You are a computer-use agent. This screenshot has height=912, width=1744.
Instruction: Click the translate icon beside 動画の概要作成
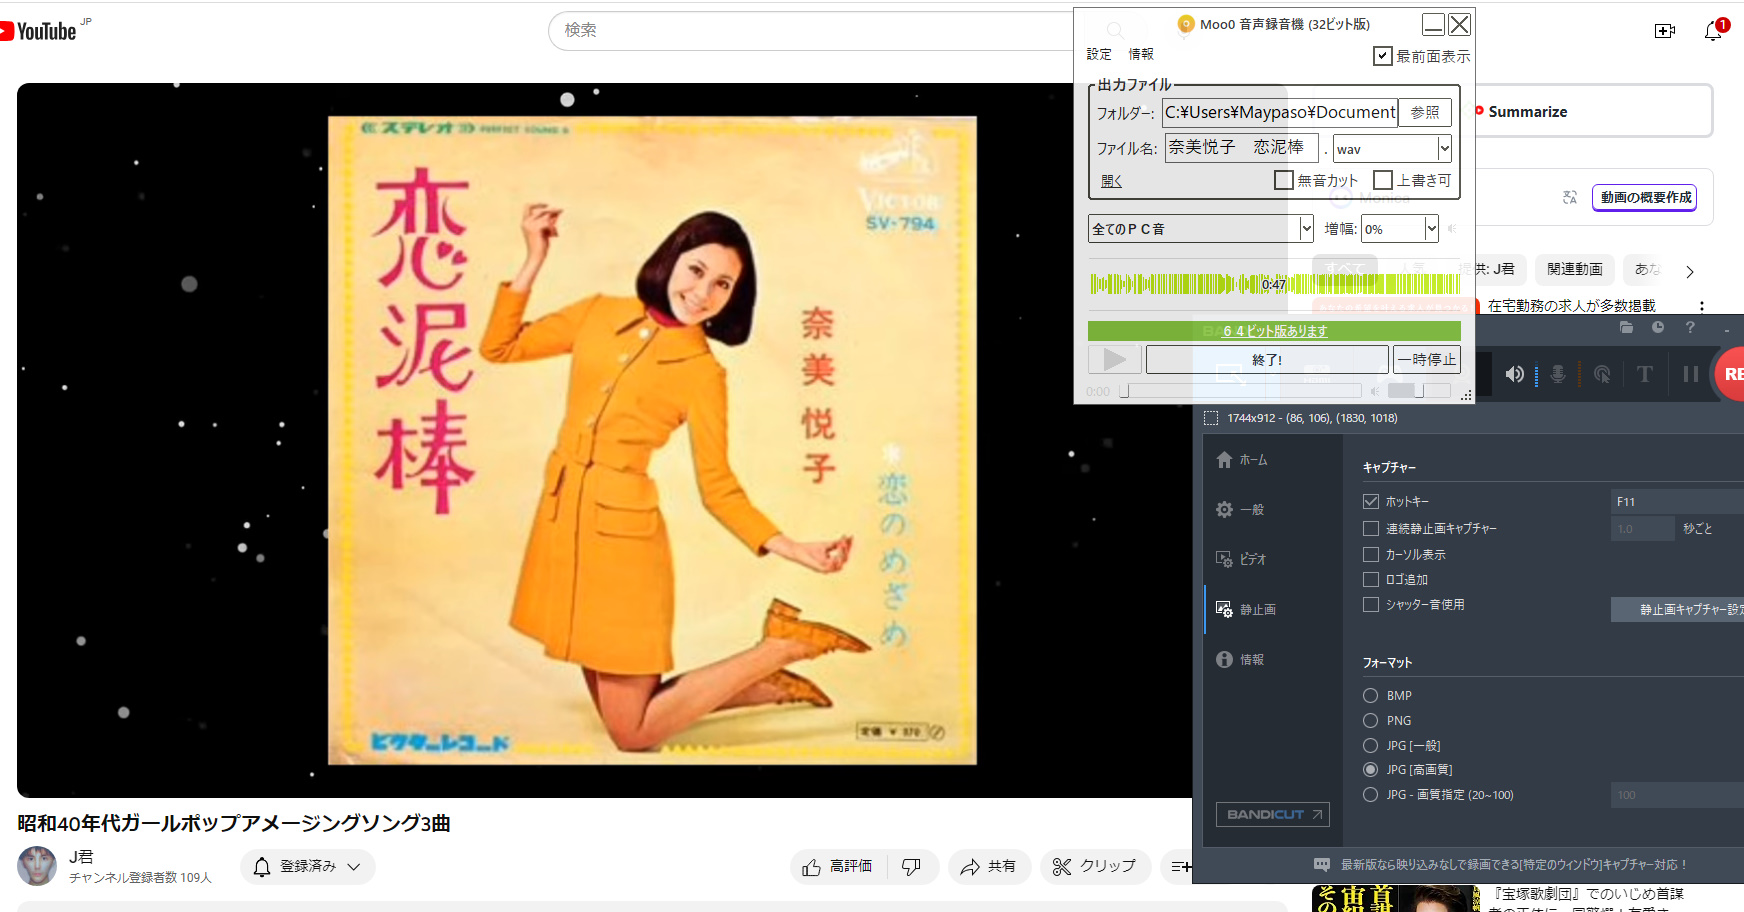click(x=1570, y=198)
